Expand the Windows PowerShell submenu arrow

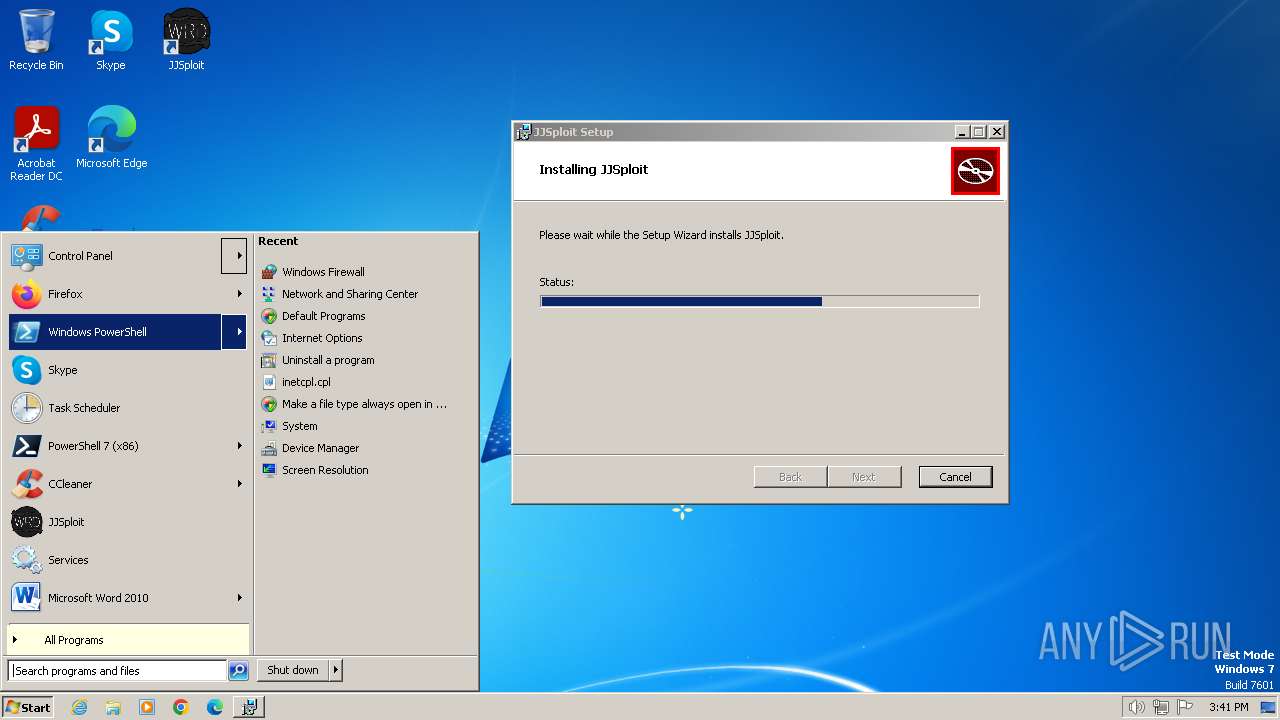pyautogui.click(x=234, y=332)
